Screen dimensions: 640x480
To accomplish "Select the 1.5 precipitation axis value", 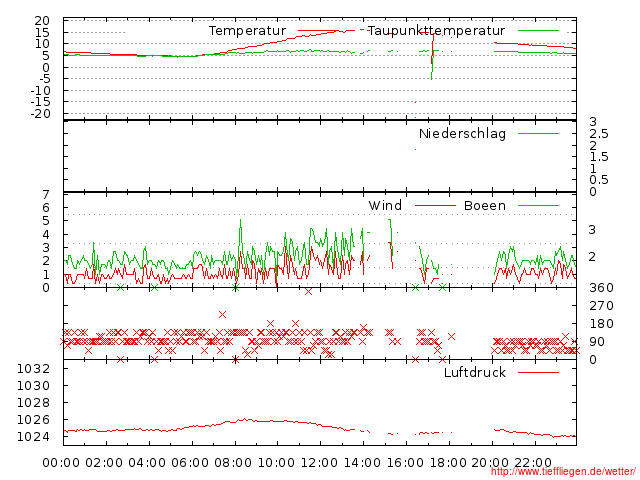I will [x=599, y=157].
